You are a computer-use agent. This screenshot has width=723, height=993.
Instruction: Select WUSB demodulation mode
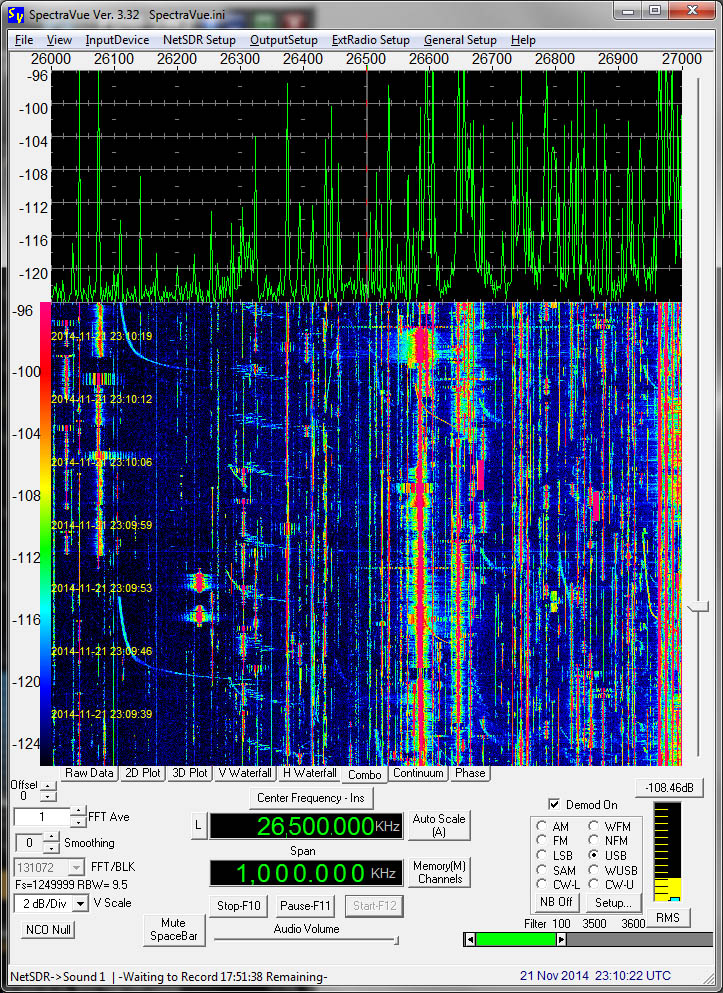594,870
